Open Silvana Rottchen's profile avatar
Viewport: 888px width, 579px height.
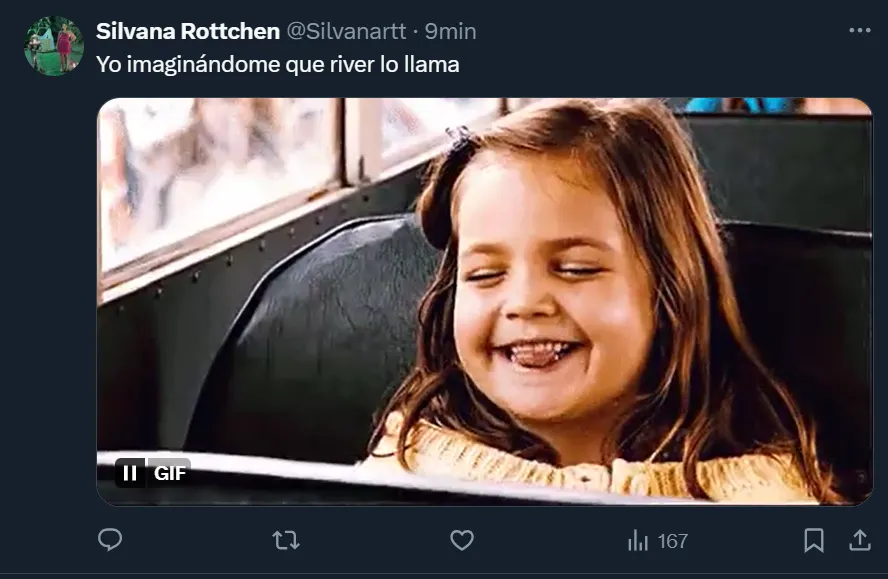pyautogui.click(x=54, y=46)
